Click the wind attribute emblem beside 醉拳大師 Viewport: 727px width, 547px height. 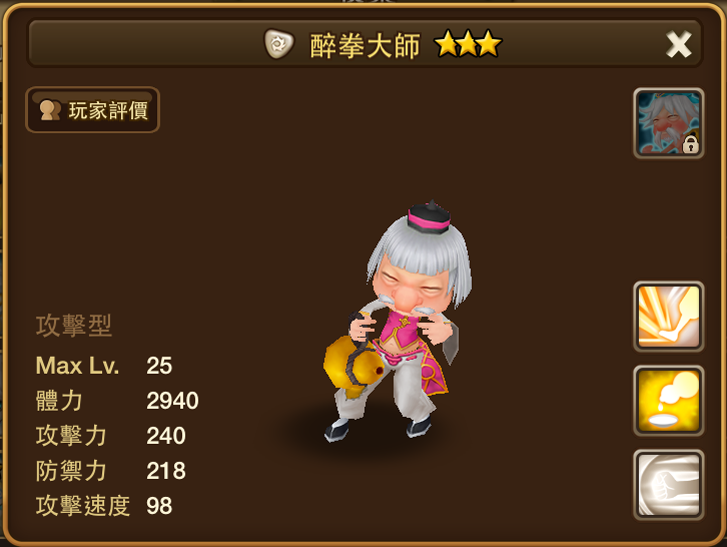point(279,44)
